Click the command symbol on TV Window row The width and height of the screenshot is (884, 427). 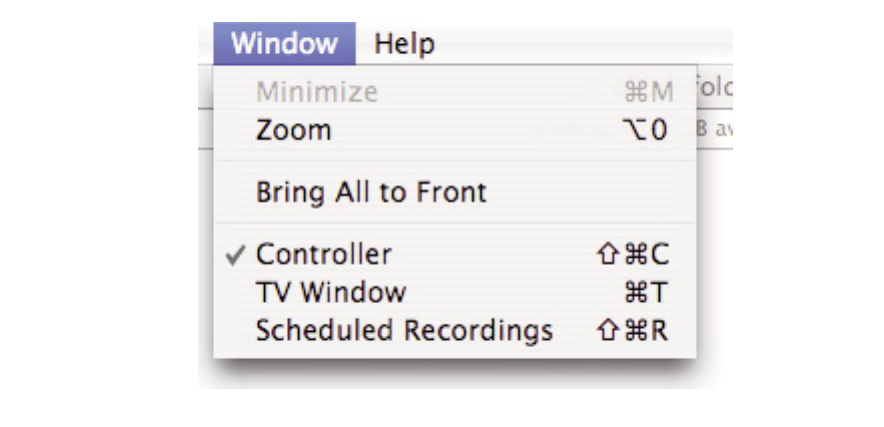pos(635,293)
